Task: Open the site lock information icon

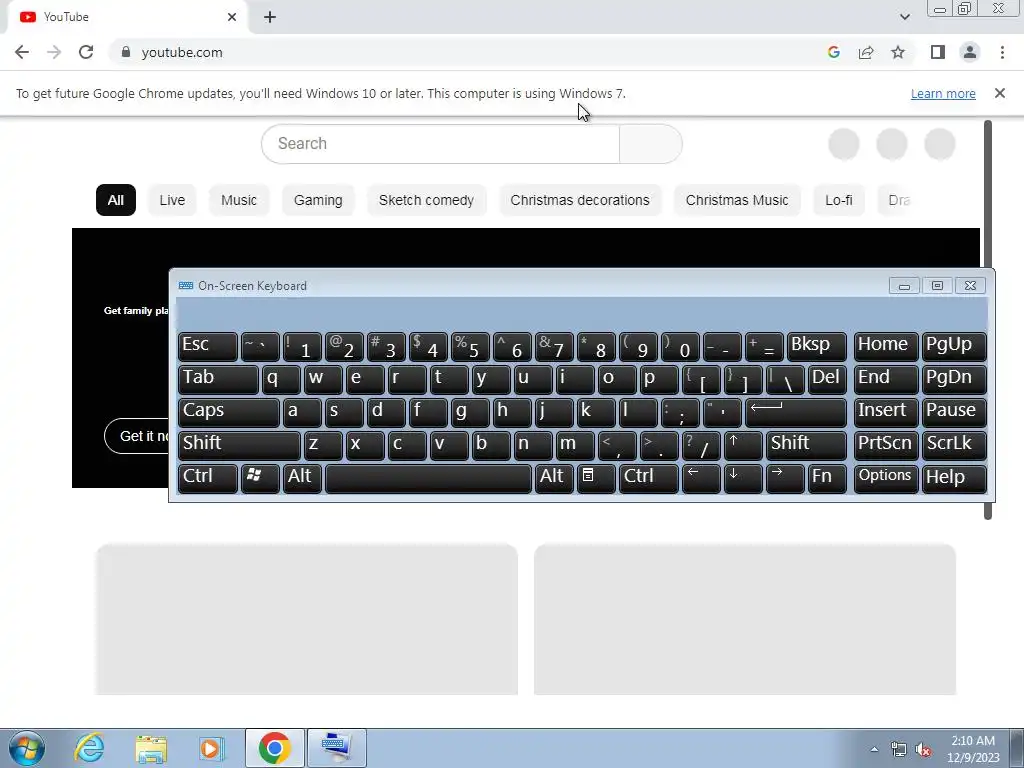Action: [x=126, y=52]
